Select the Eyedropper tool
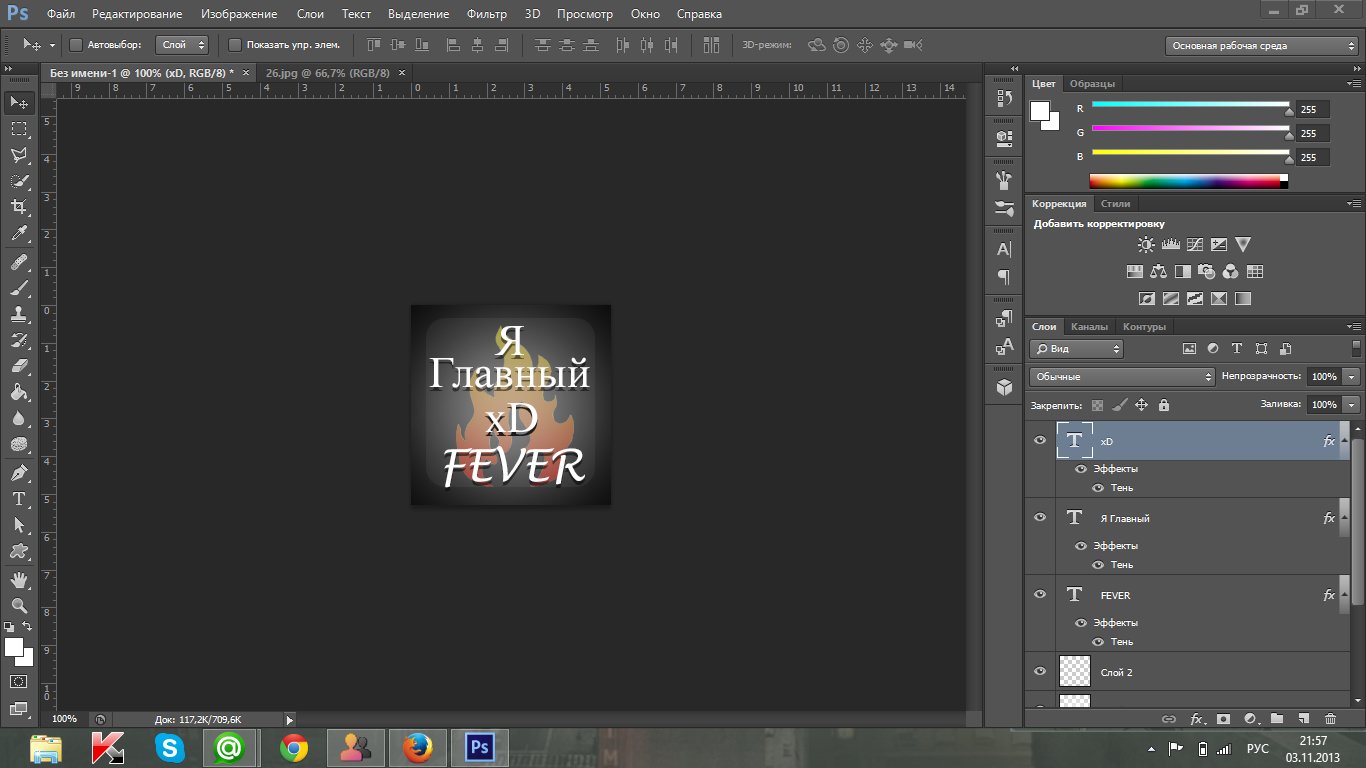1366x768 pixels. click(x=19, y=233)
